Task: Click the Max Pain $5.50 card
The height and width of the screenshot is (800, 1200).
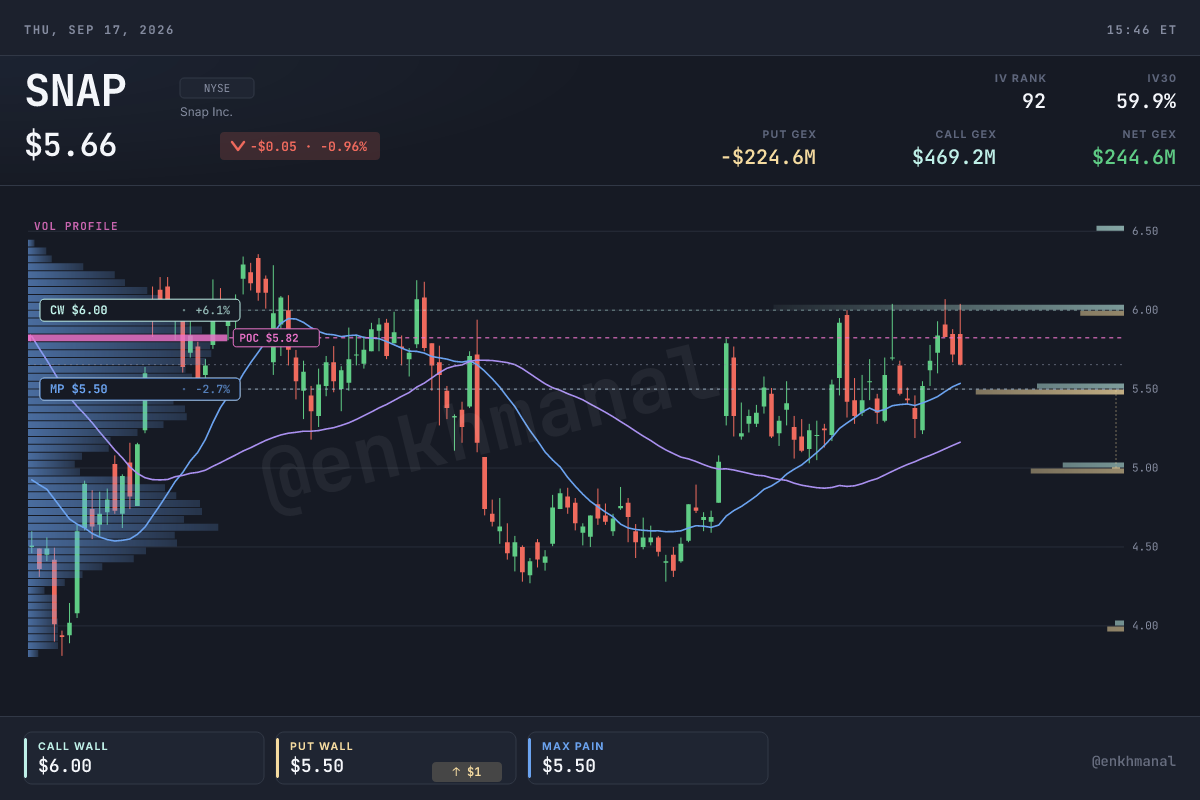Action: coord(648,758)
